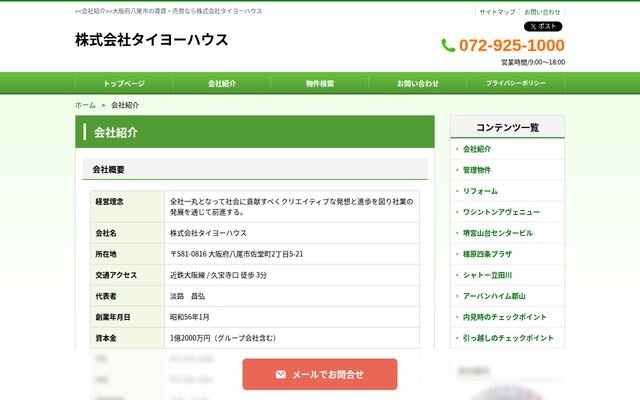Select 会社紹介 in the green navigation bar
Screen dimensions: 640x400
(x=222, y=83)
